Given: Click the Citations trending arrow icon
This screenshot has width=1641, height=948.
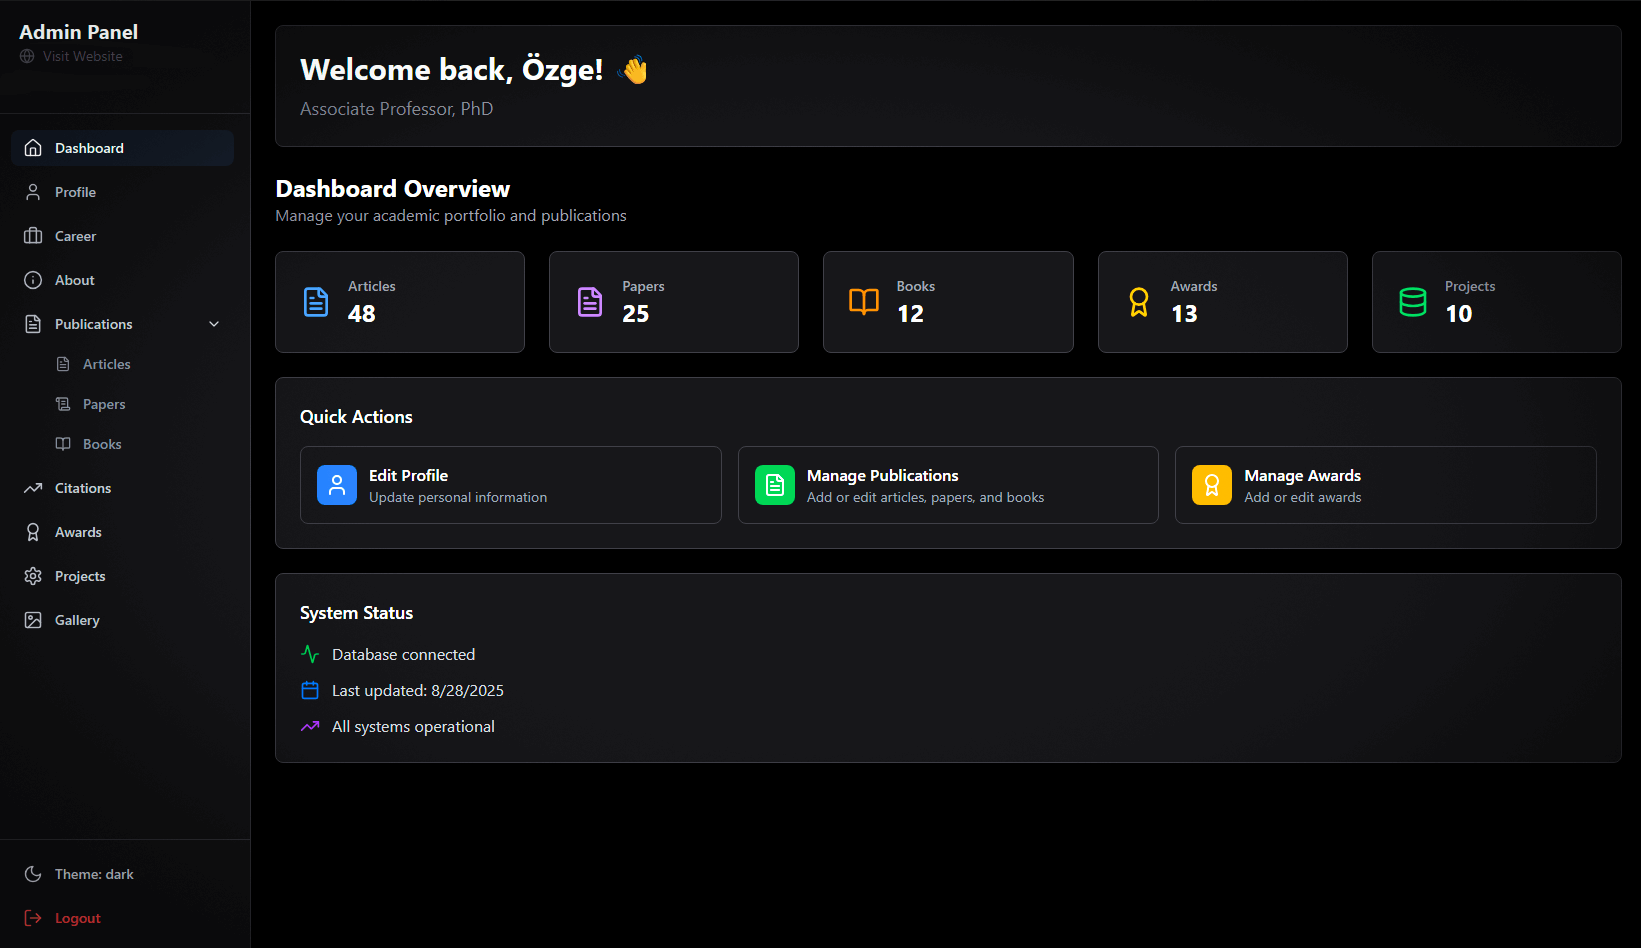Looking at the screenshot, I should (33, 488).
